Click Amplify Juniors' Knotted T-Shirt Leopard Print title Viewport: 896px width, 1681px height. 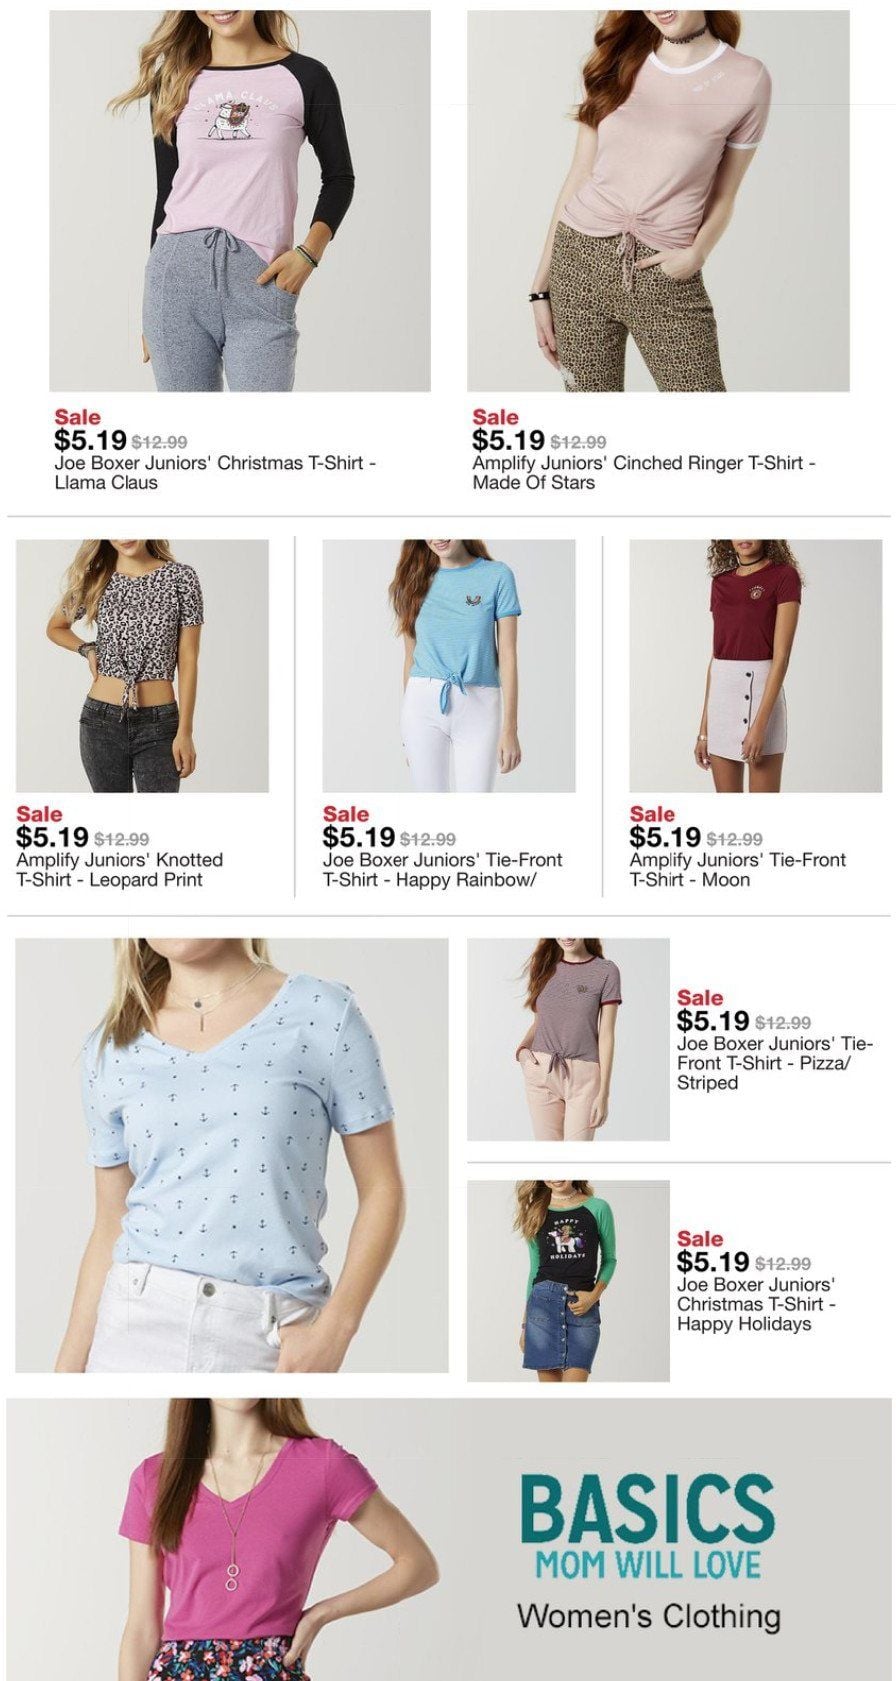119,870
